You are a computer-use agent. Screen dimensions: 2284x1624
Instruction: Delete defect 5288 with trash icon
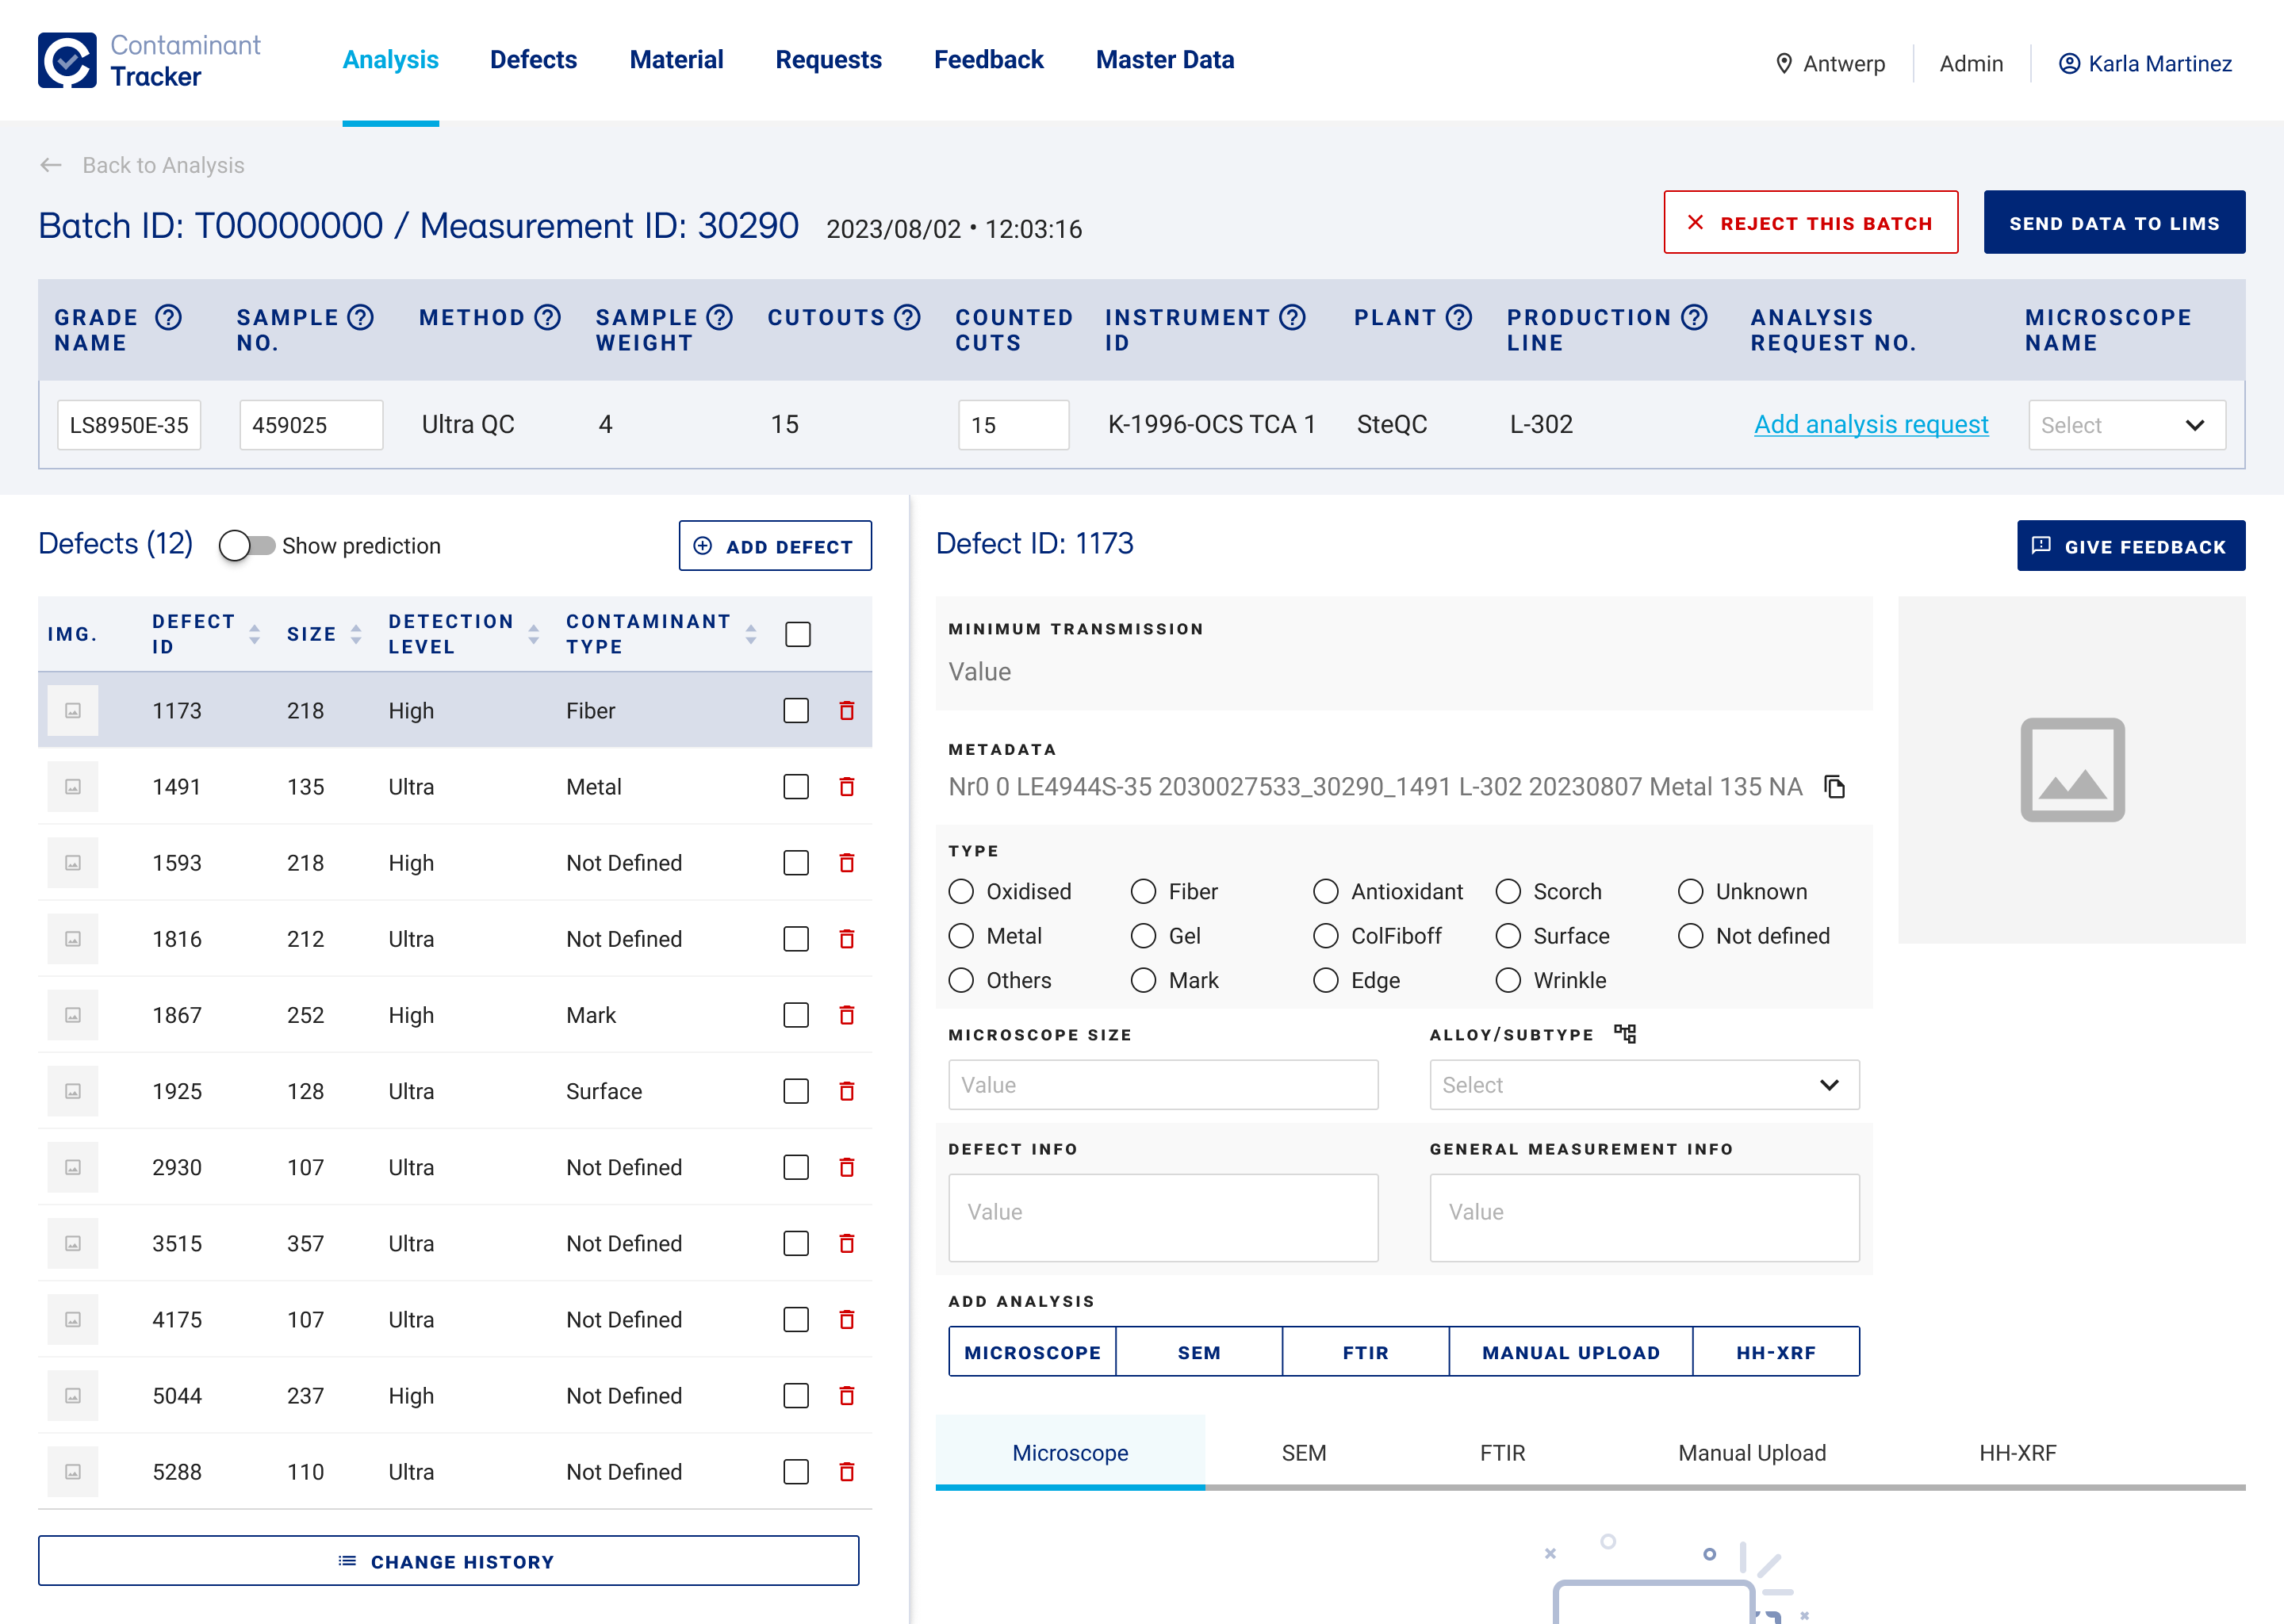[846, 1472]
